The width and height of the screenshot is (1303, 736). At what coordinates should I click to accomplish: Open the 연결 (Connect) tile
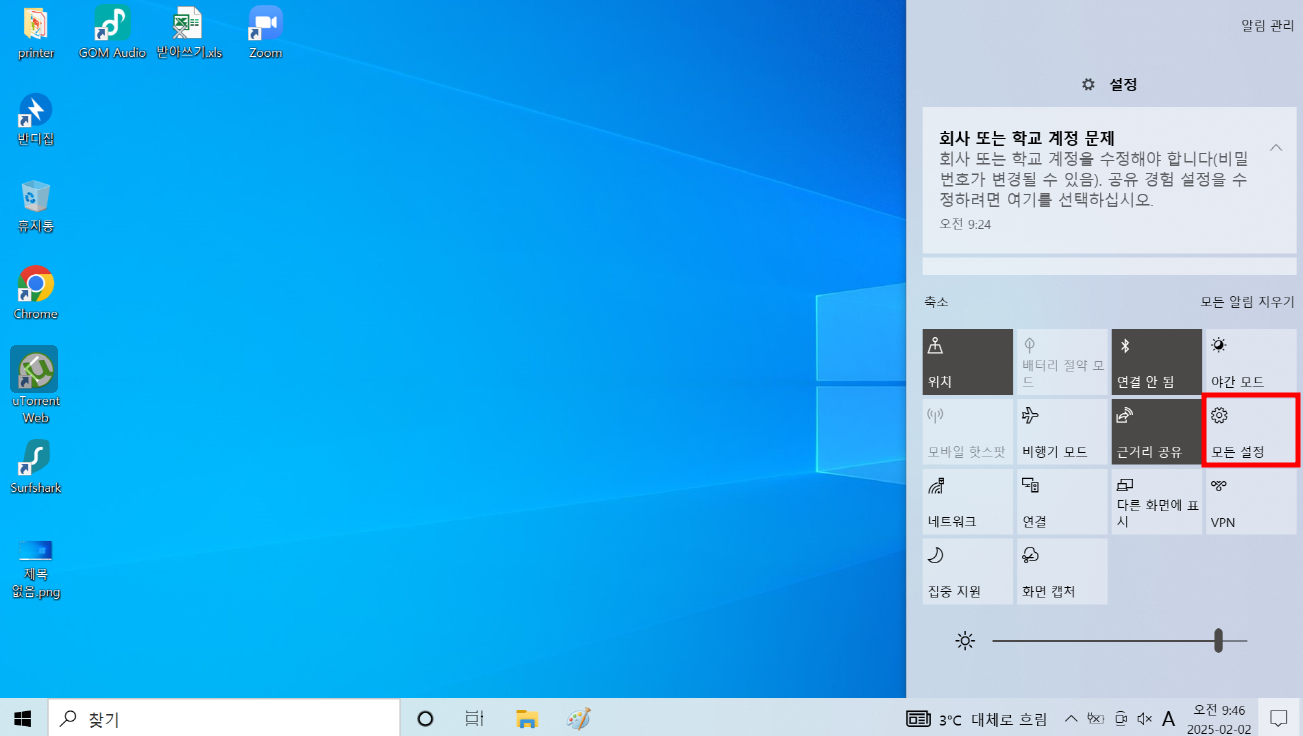click(x=1061, y=501)
